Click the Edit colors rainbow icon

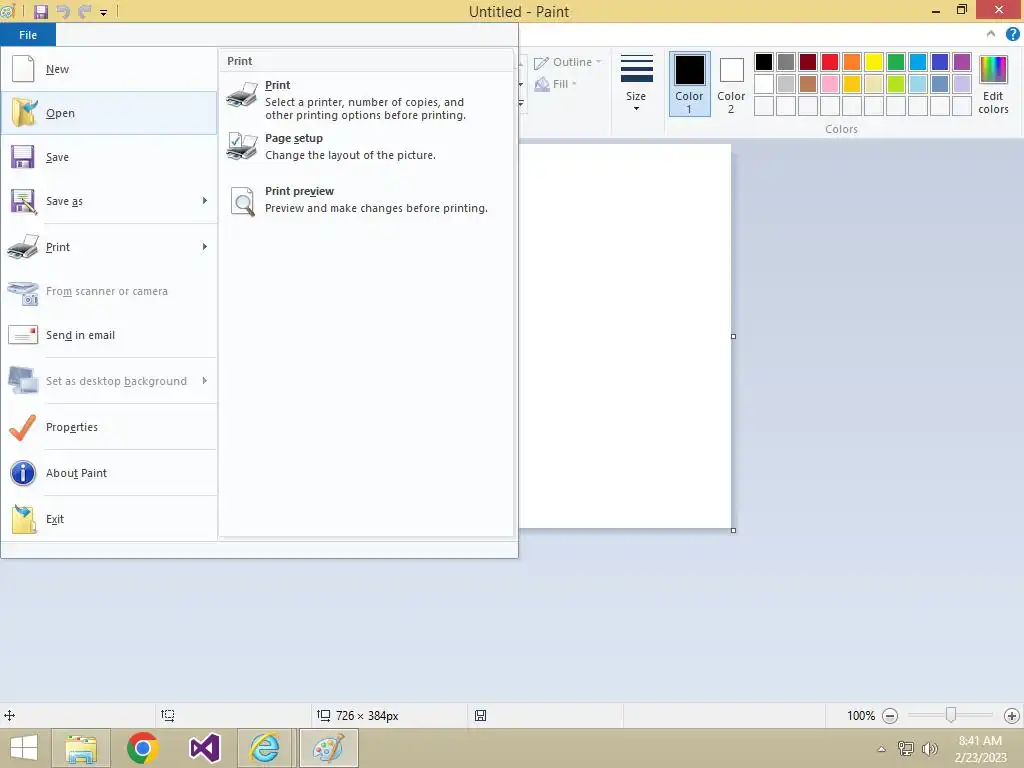993,69
